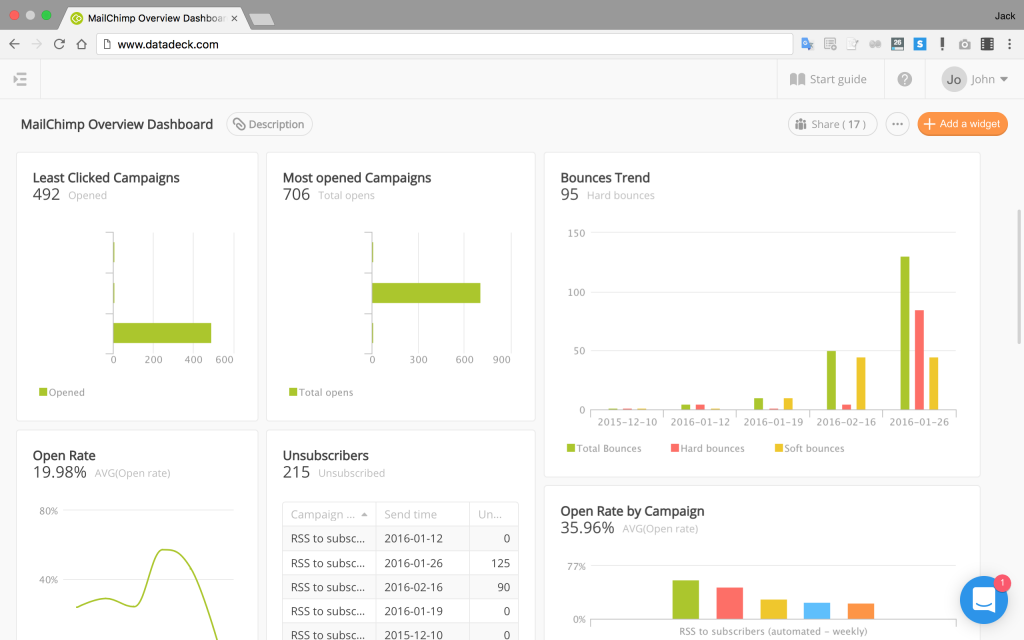Screen dimensions: 1024x640
Task: Reload the page with the refresh icon
Action: 59,44
